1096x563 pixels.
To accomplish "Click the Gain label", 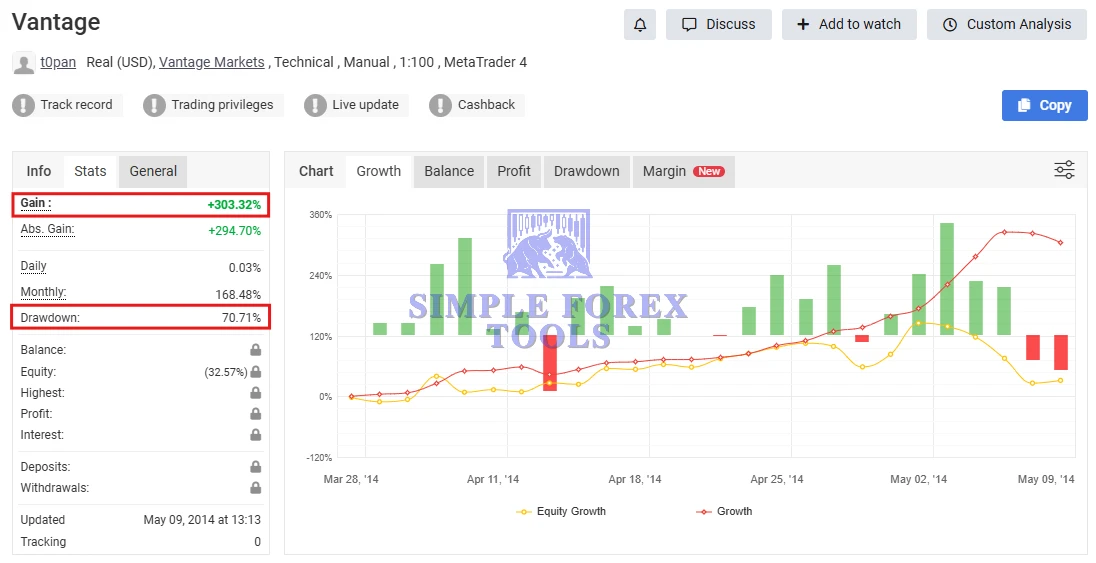I will pyautogui.click(x=36, y=204).
